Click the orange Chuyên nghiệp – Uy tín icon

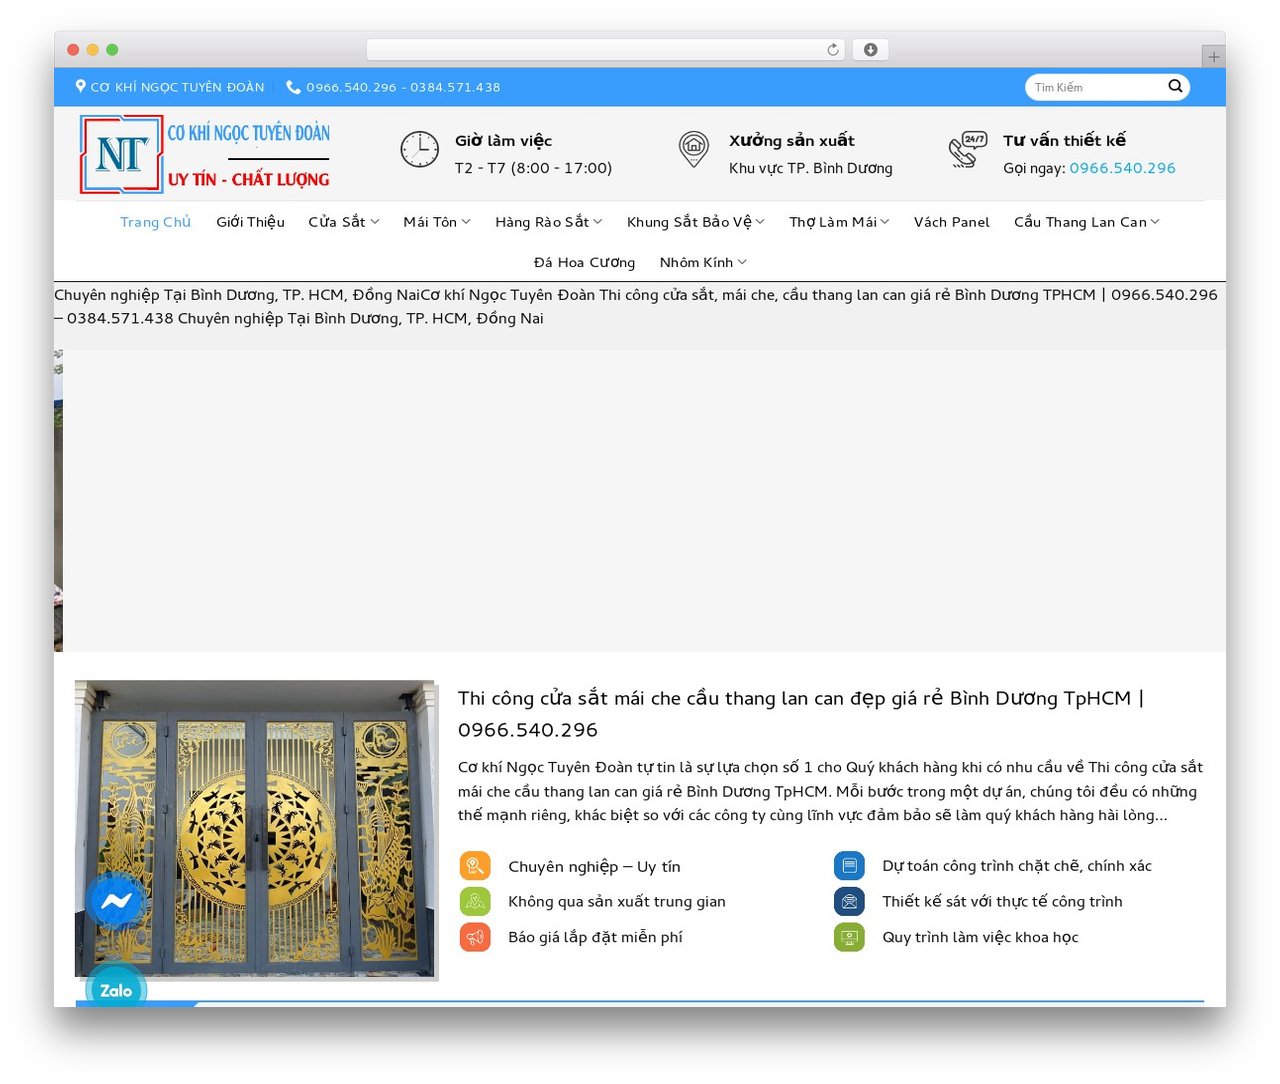click(x=475, y=866)
